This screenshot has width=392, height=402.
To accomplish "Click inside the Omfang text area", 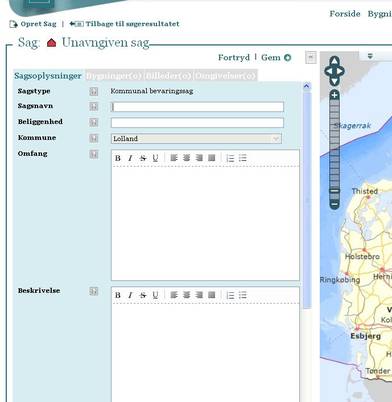I will (x=205, y=223).
